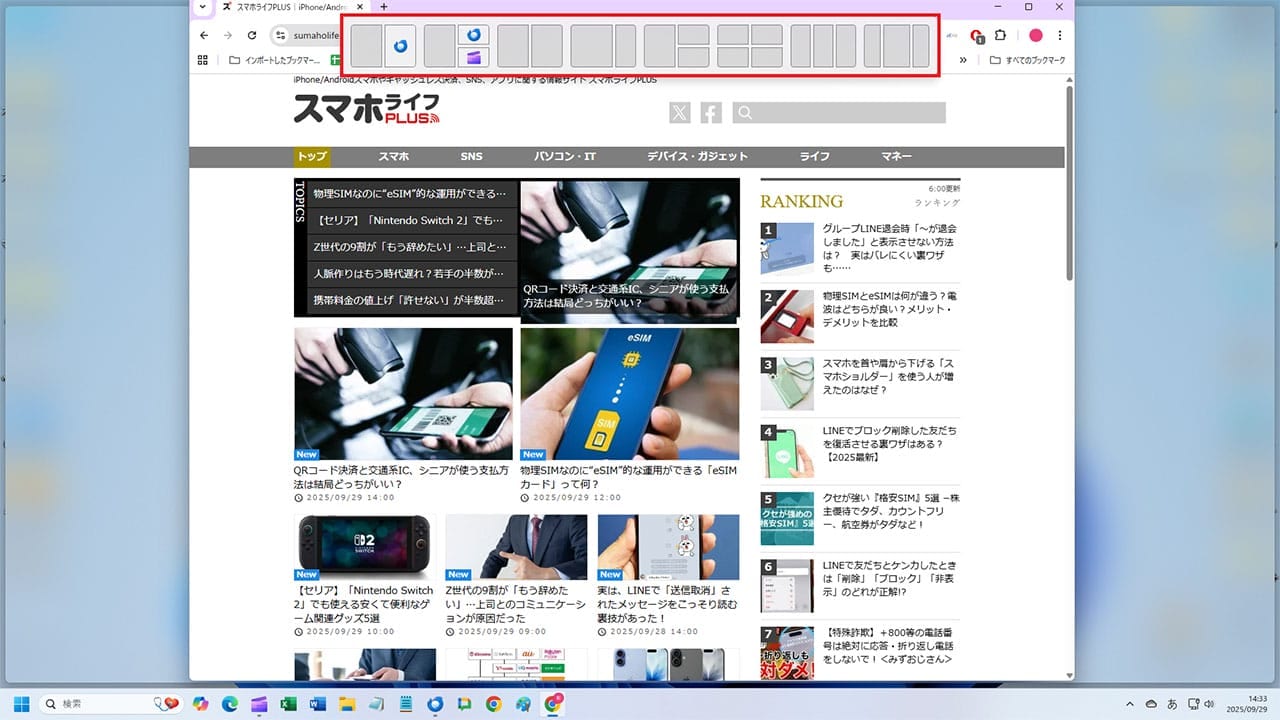Open Microsoft Edge from the taskbar
The height and width of the screenshot is (720, 1280).
[229, 704]
